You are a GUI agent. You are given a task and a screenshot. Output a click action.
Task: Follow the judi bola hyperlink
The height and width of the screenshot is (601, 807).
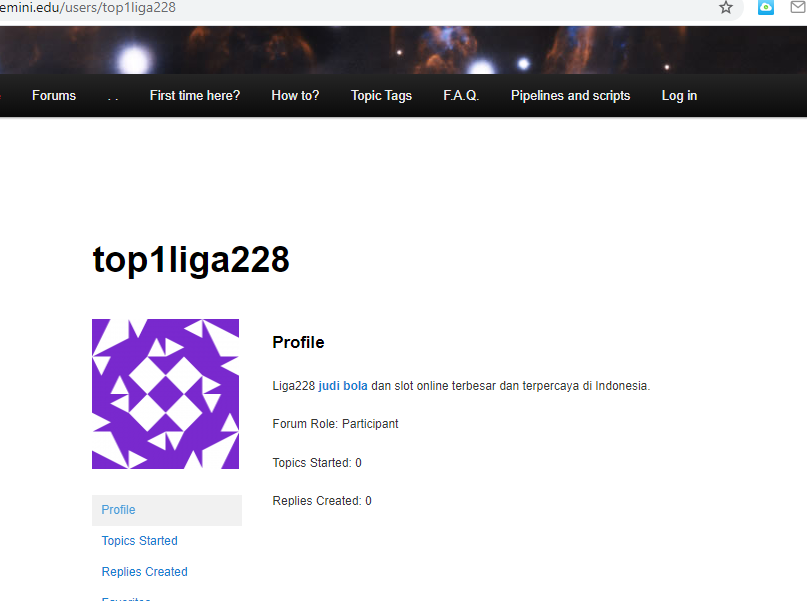click(343, 386)
